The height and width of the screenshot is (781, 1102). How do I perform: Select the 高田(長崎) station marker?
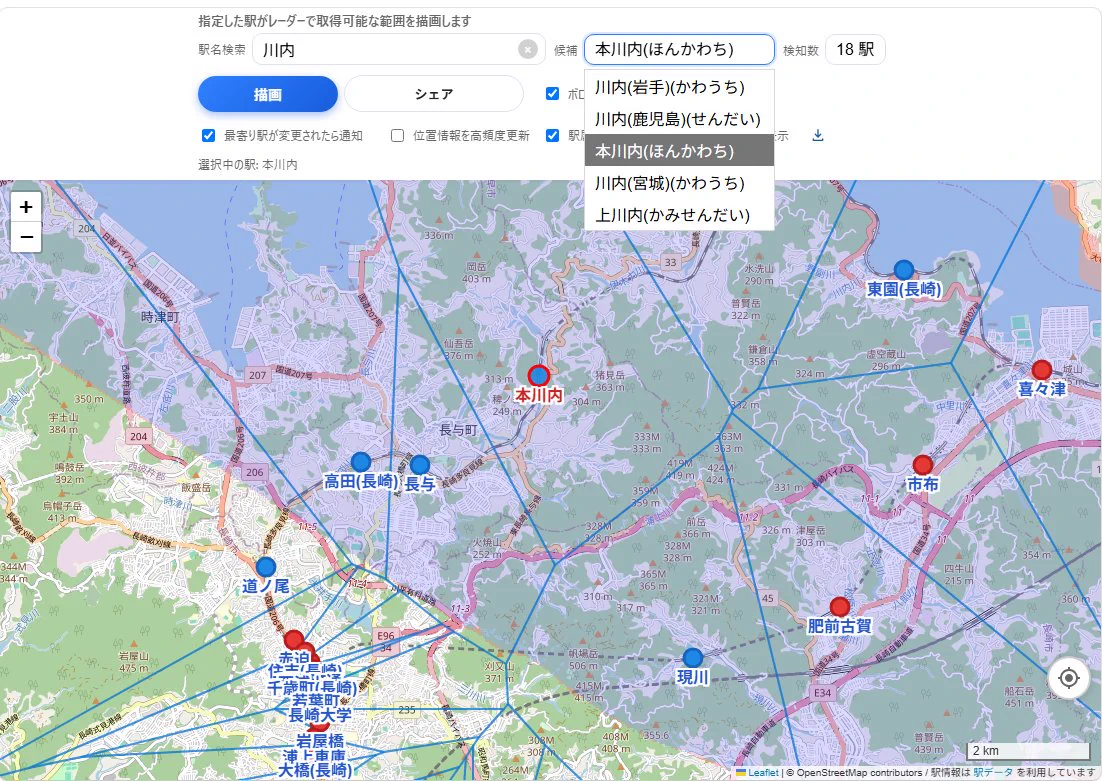tap(361, 462)
